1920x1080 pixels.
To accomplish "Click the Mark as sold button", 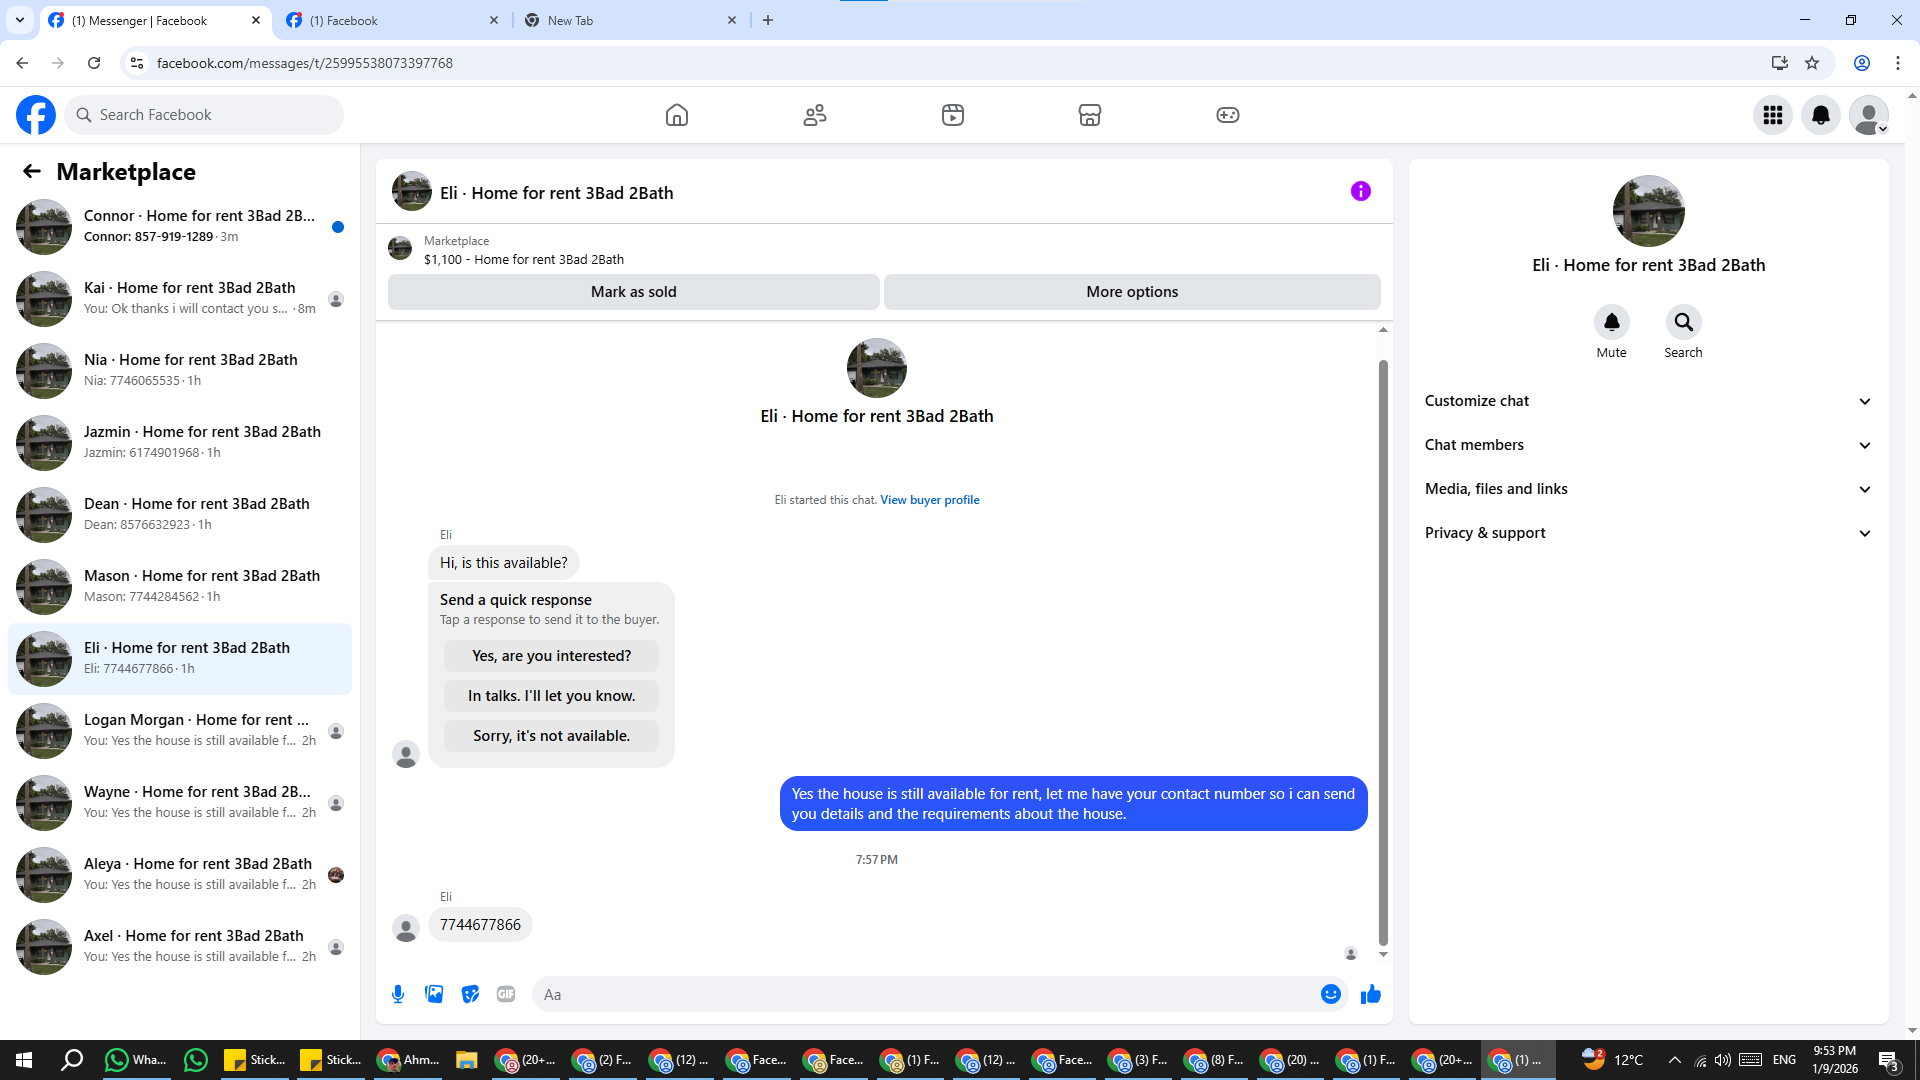I will tap(633, 292).
